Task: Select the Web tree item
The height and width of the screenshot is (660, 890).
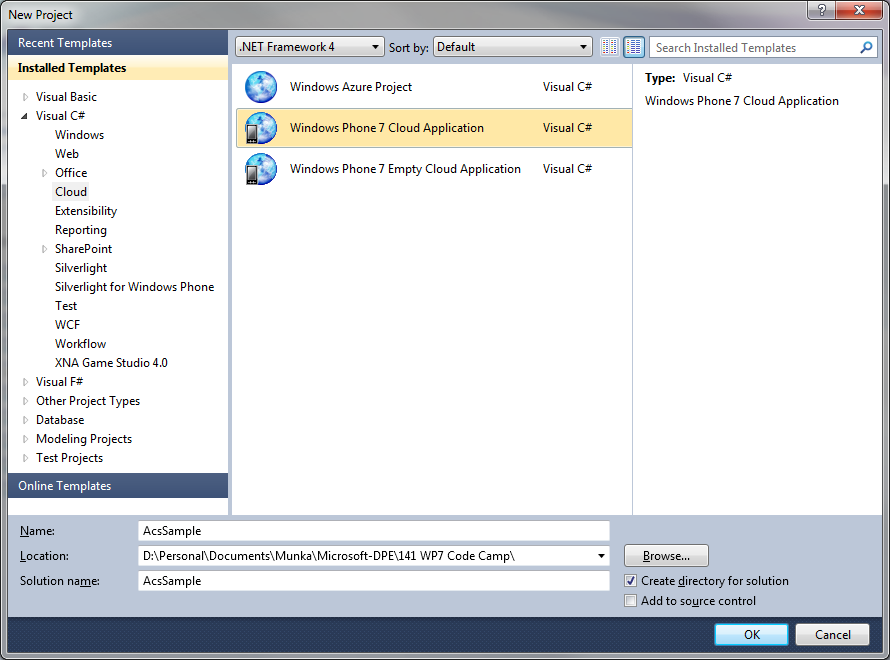Action: point(67,154)
